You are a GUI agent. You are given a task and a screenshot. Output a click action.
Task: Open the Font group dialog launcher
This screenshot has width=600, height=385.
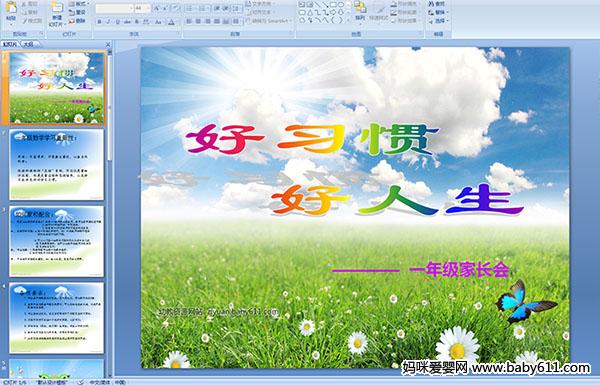[x=178, y=34]
